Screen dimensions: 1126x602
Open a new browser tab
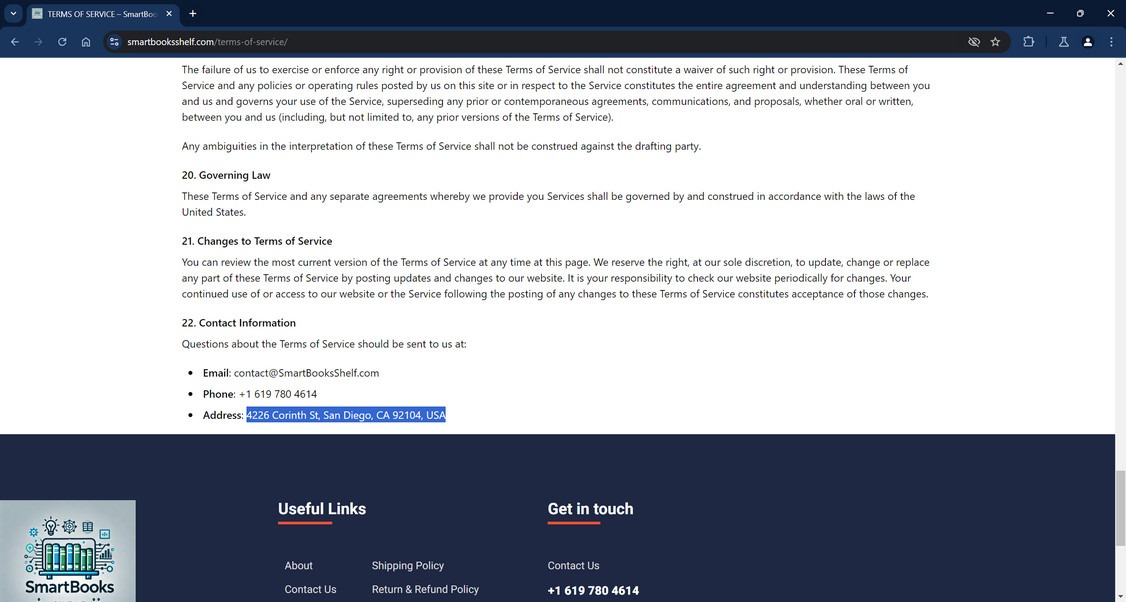coord(192,14)
